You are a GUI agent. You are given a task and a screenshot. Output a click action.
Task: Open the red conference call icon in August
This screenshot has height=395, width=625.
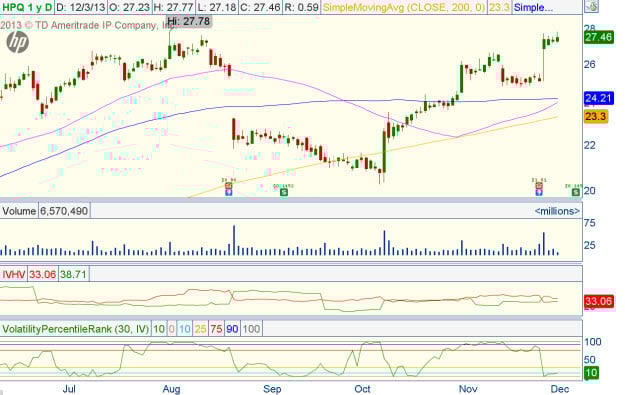coord(229,186)
